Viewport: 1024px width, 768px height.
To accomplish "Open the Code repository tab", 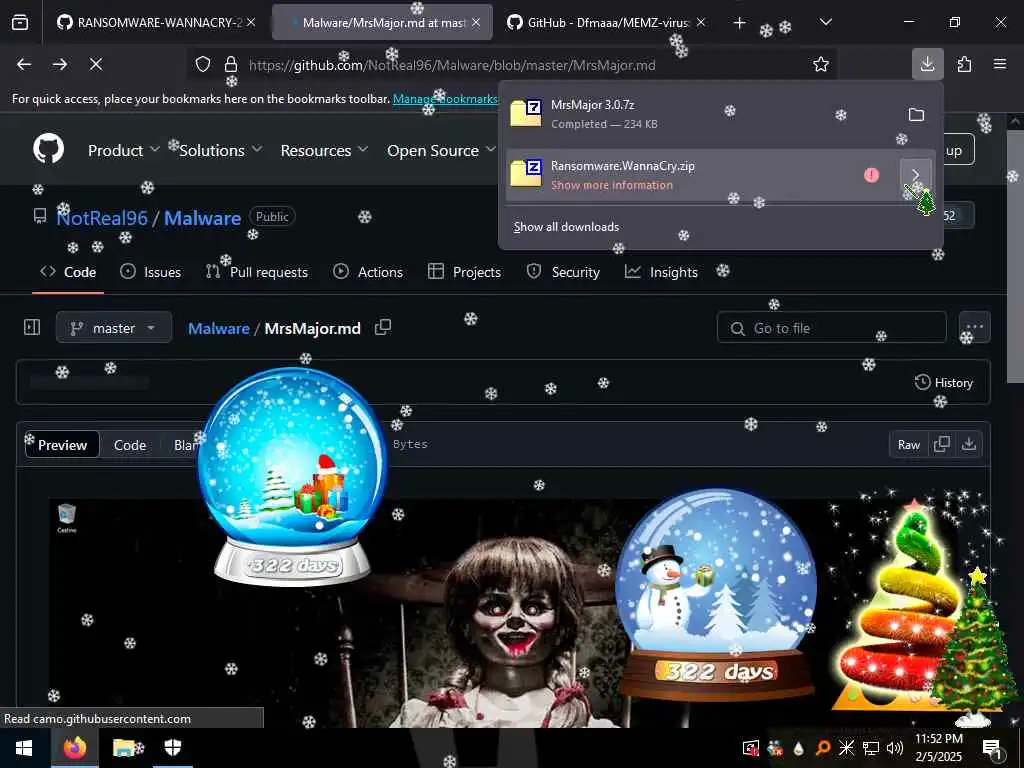I will coord(68,272).
